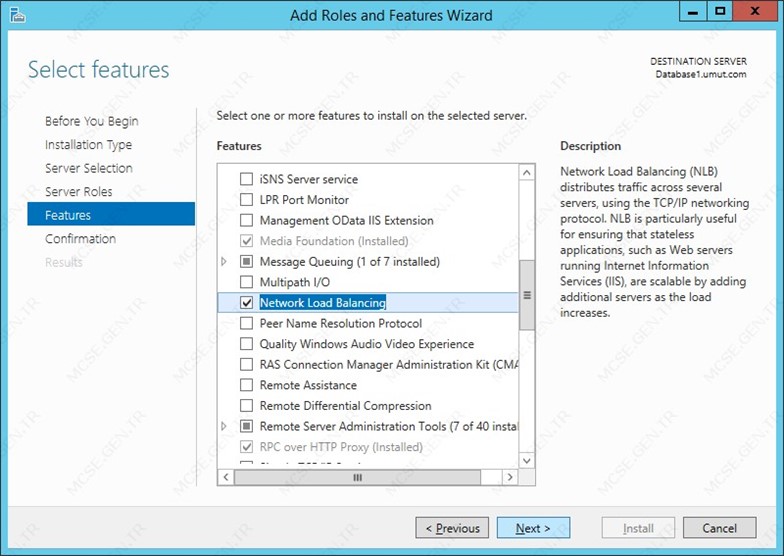Click the Next button
Viewport: 784px width, 556px height.
(x=533, y=528)
